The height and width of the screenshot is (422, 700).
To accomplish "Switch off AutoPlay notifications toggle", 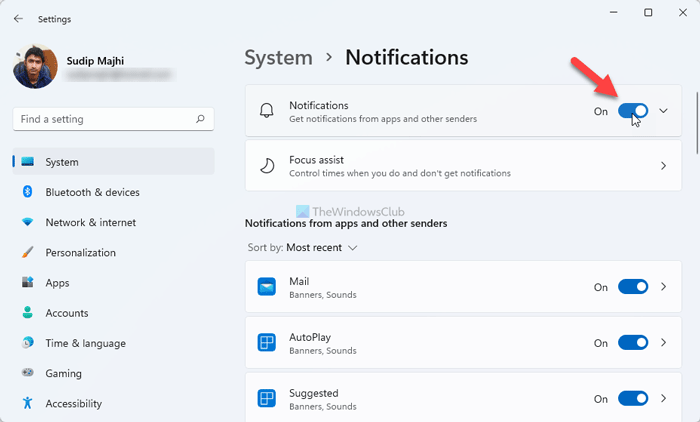I will pyautogui.click(x=633, y=343).
